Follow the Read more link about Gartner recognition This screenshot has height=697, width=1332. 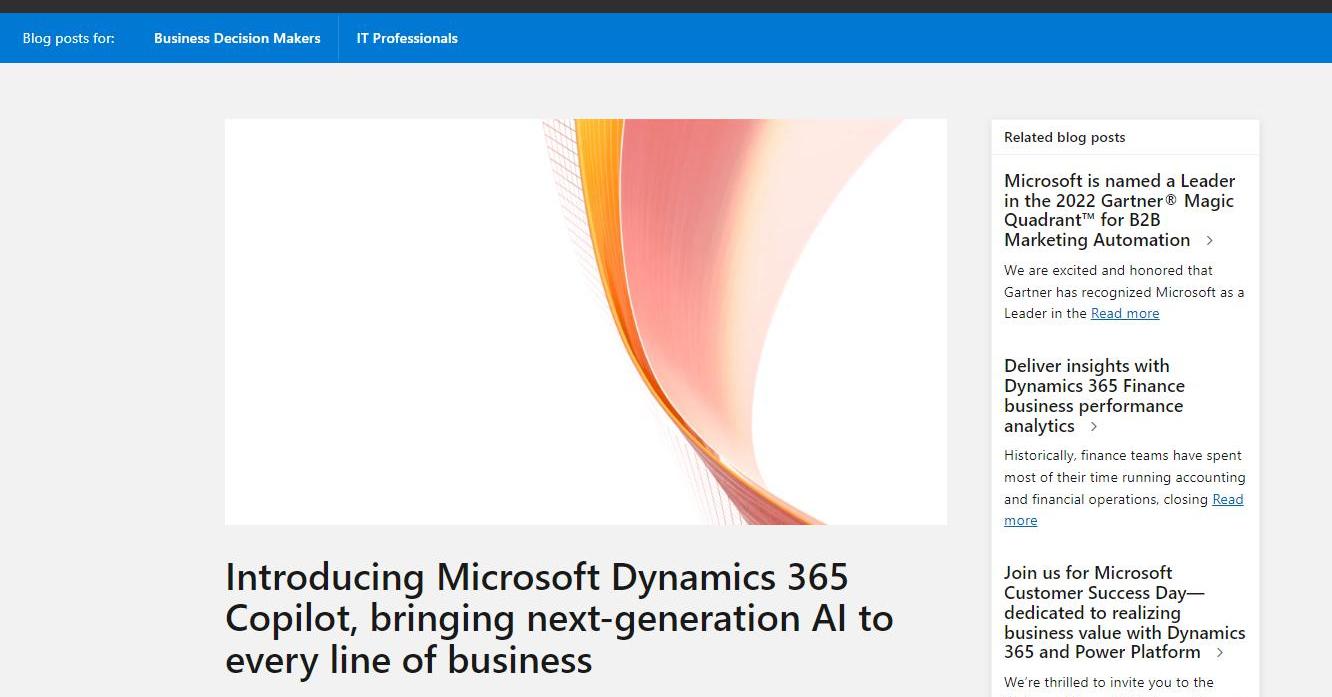1125,313
